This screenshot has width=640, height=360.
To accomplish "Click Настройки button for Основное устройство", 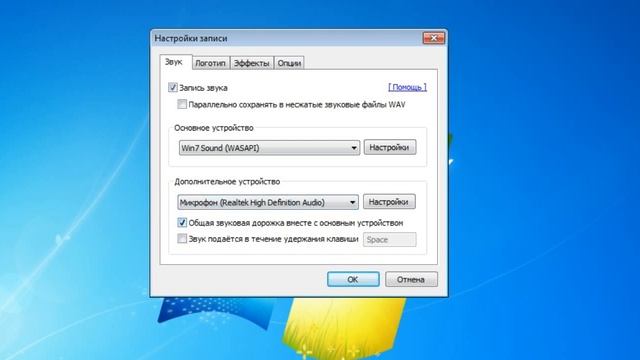I will tap(390, 147).
